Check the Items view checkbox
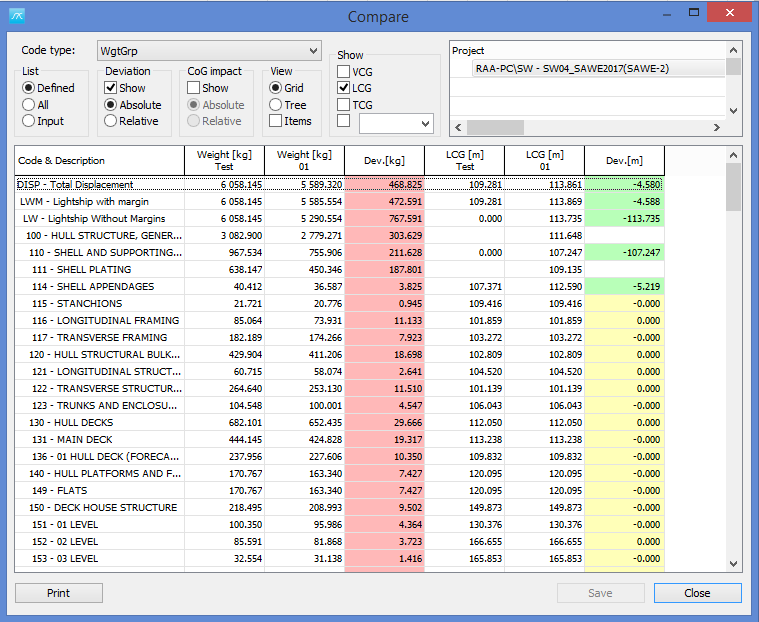The height and width of the screenshot is (622, 759). click(275, 121)
